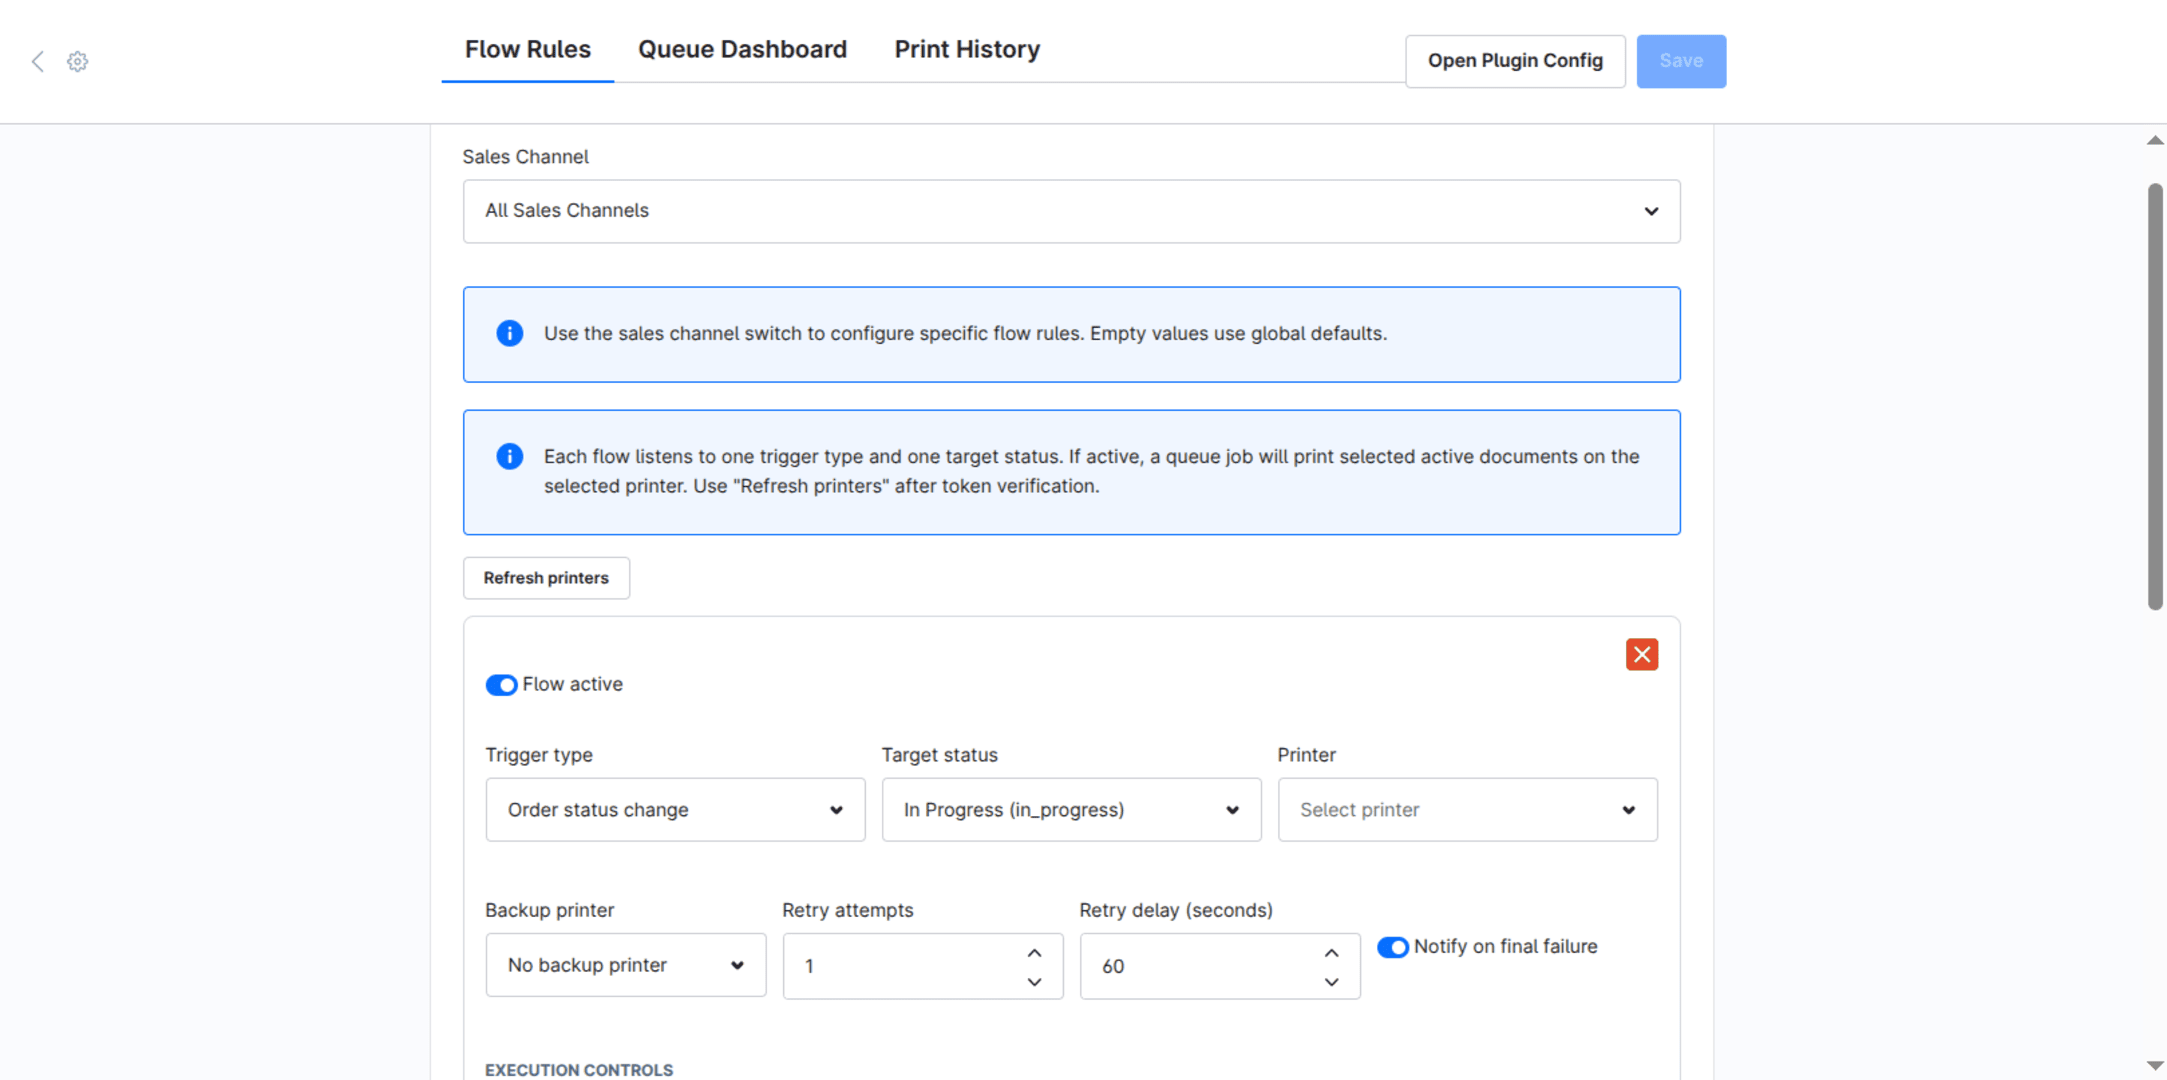This screenshot has width=2167, height=1080.
Task: Delete this flow with the red X
Action: pyautogui.click(x=1641, y=654)
